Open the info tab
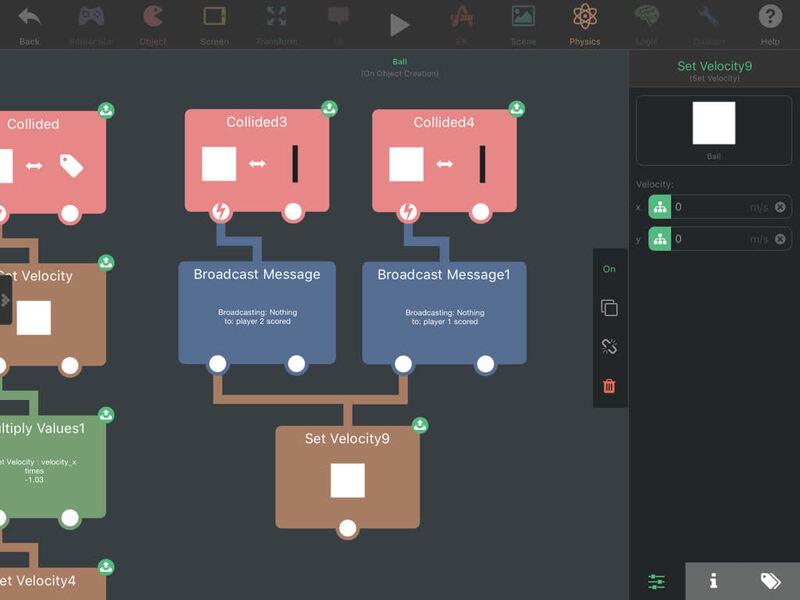This screenshot has height=600, width=800. point(713,581)
